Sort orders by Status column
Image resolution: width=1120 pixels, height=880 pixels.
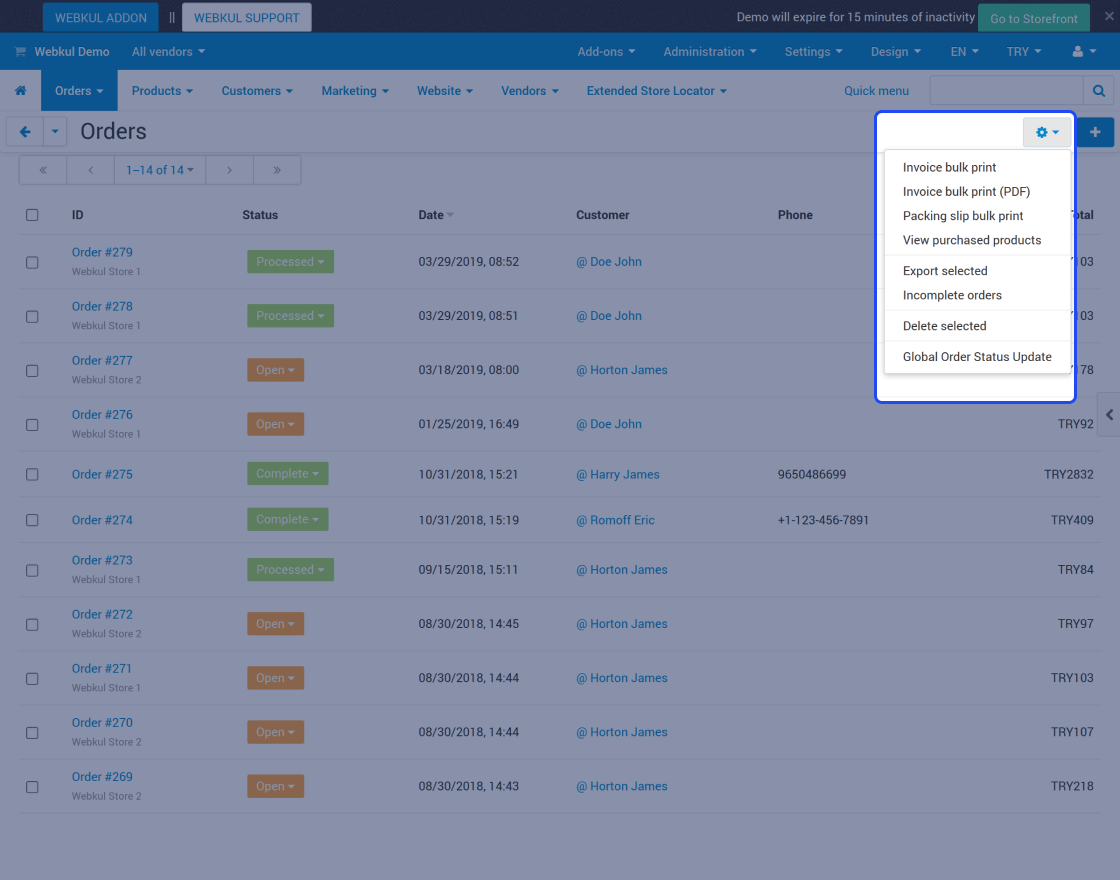pos(260,215)
